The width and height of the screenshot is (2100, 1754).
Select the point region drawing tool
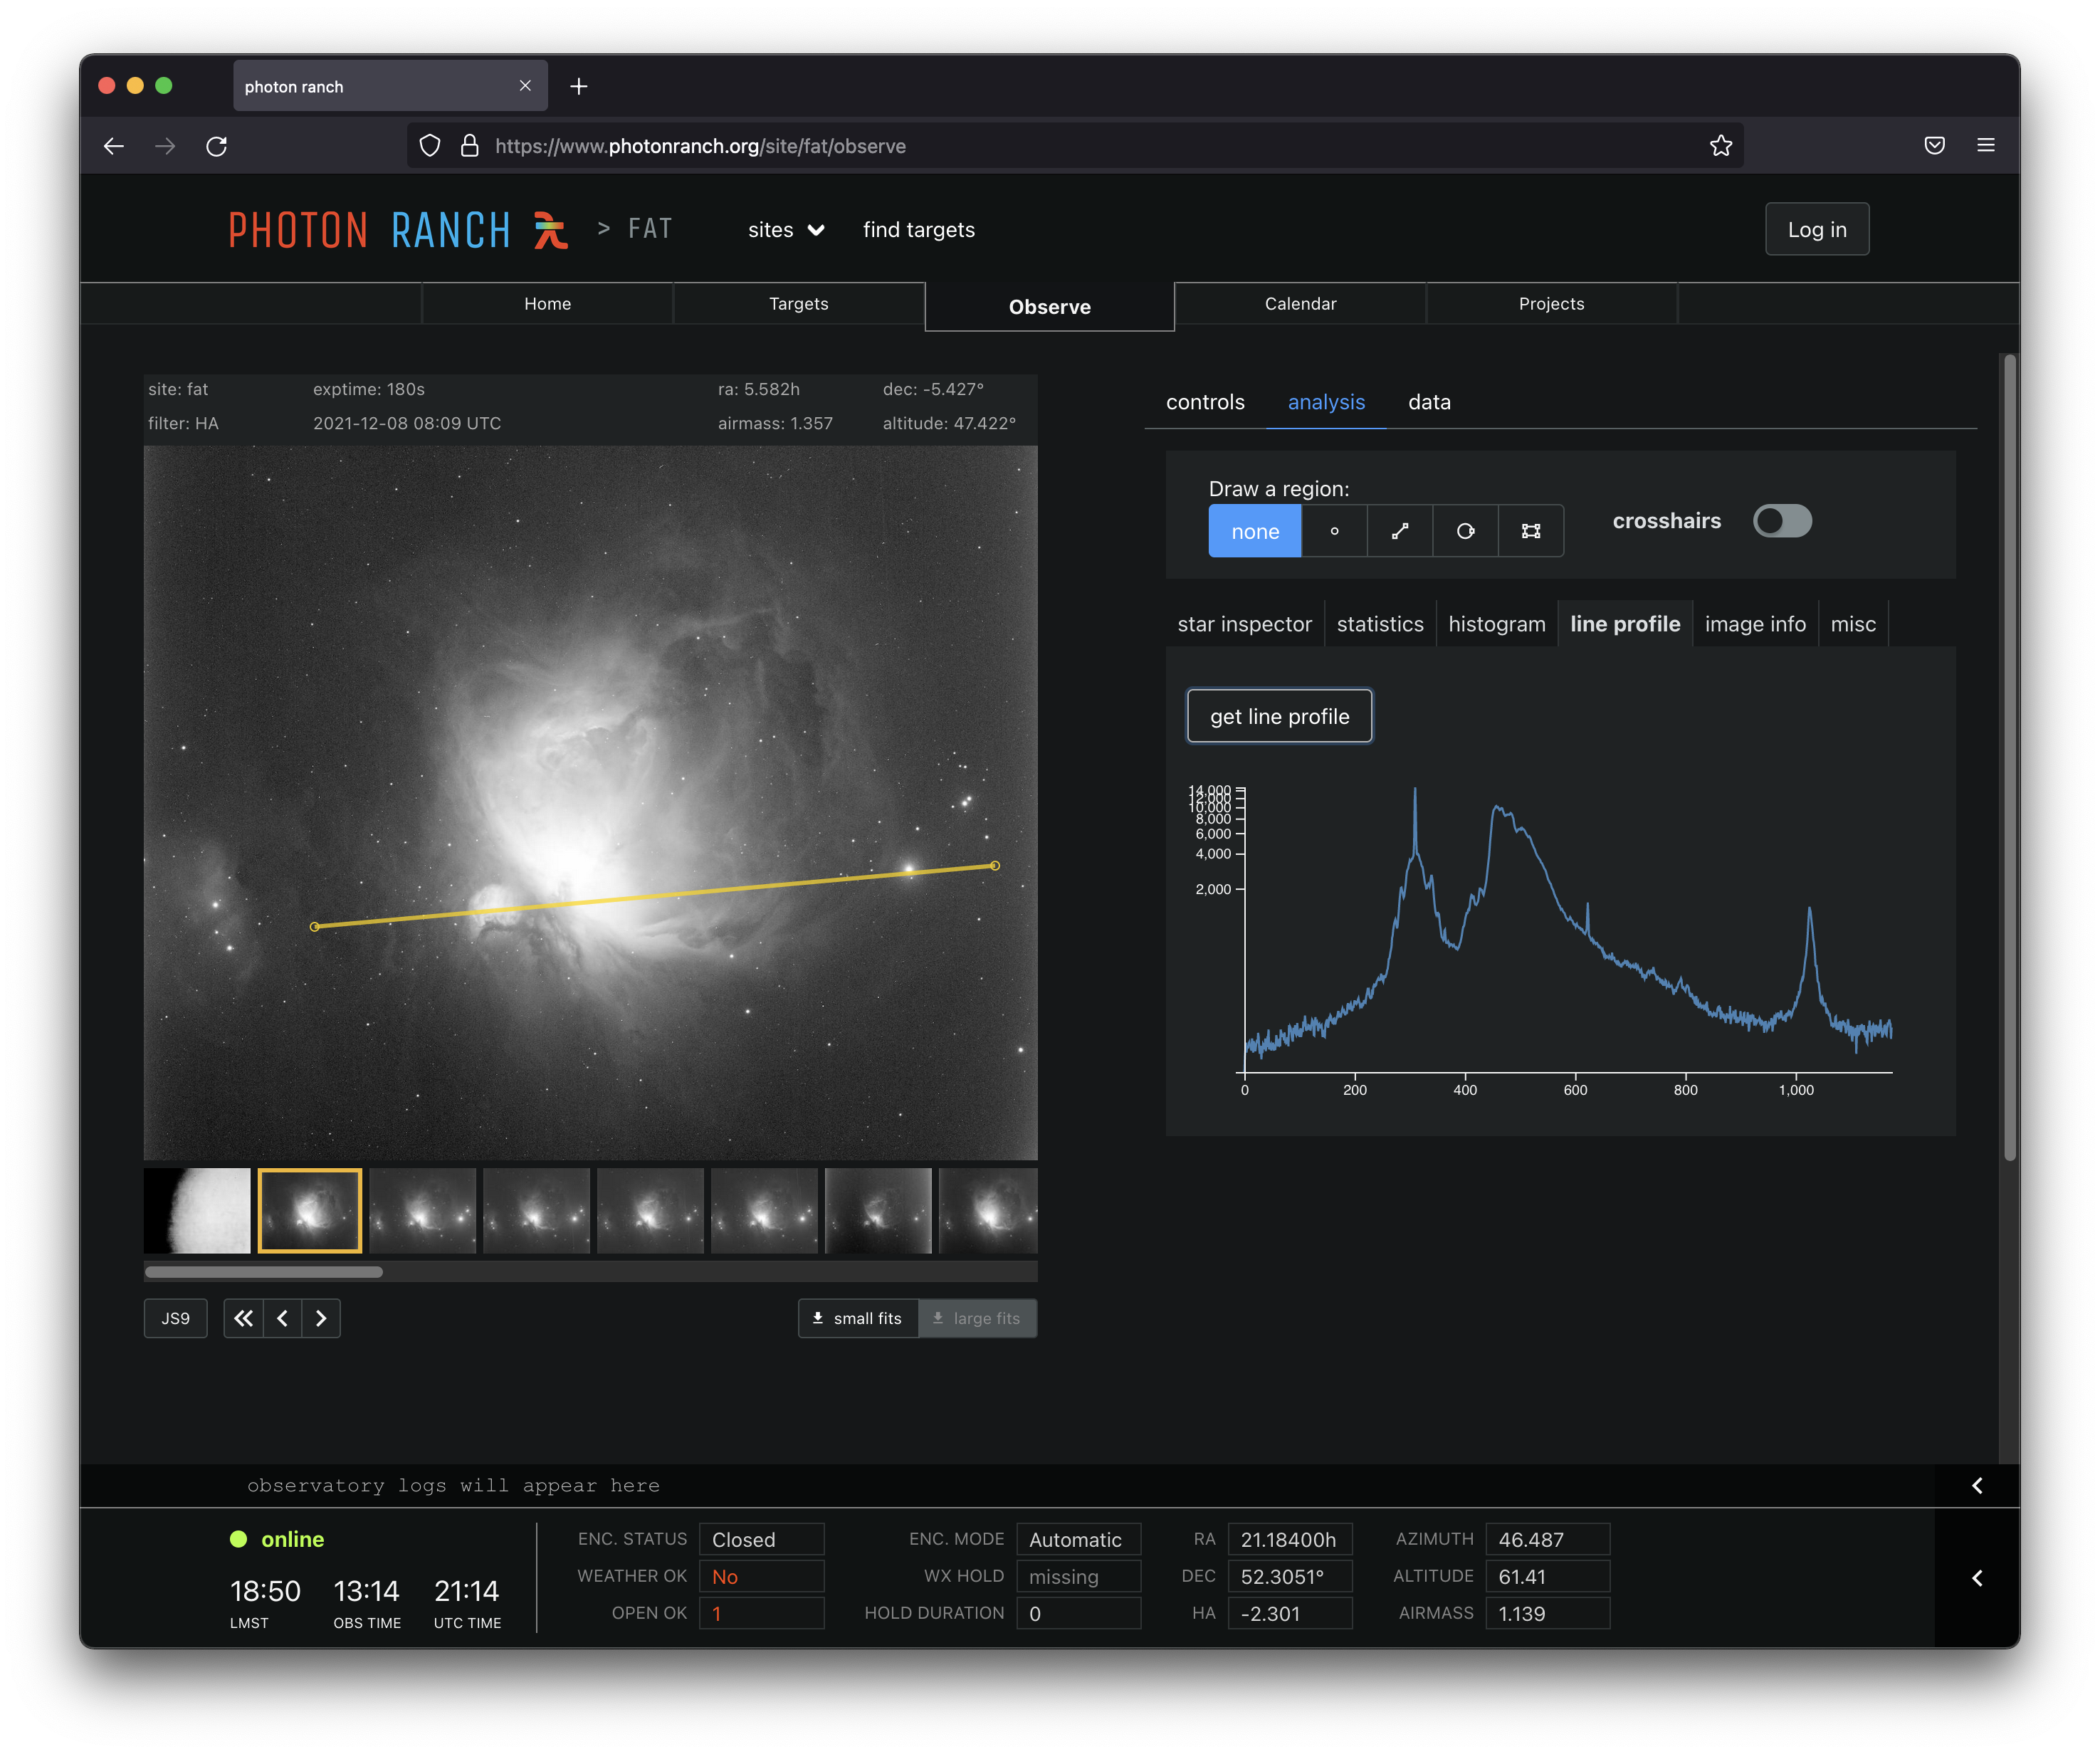1334,531
